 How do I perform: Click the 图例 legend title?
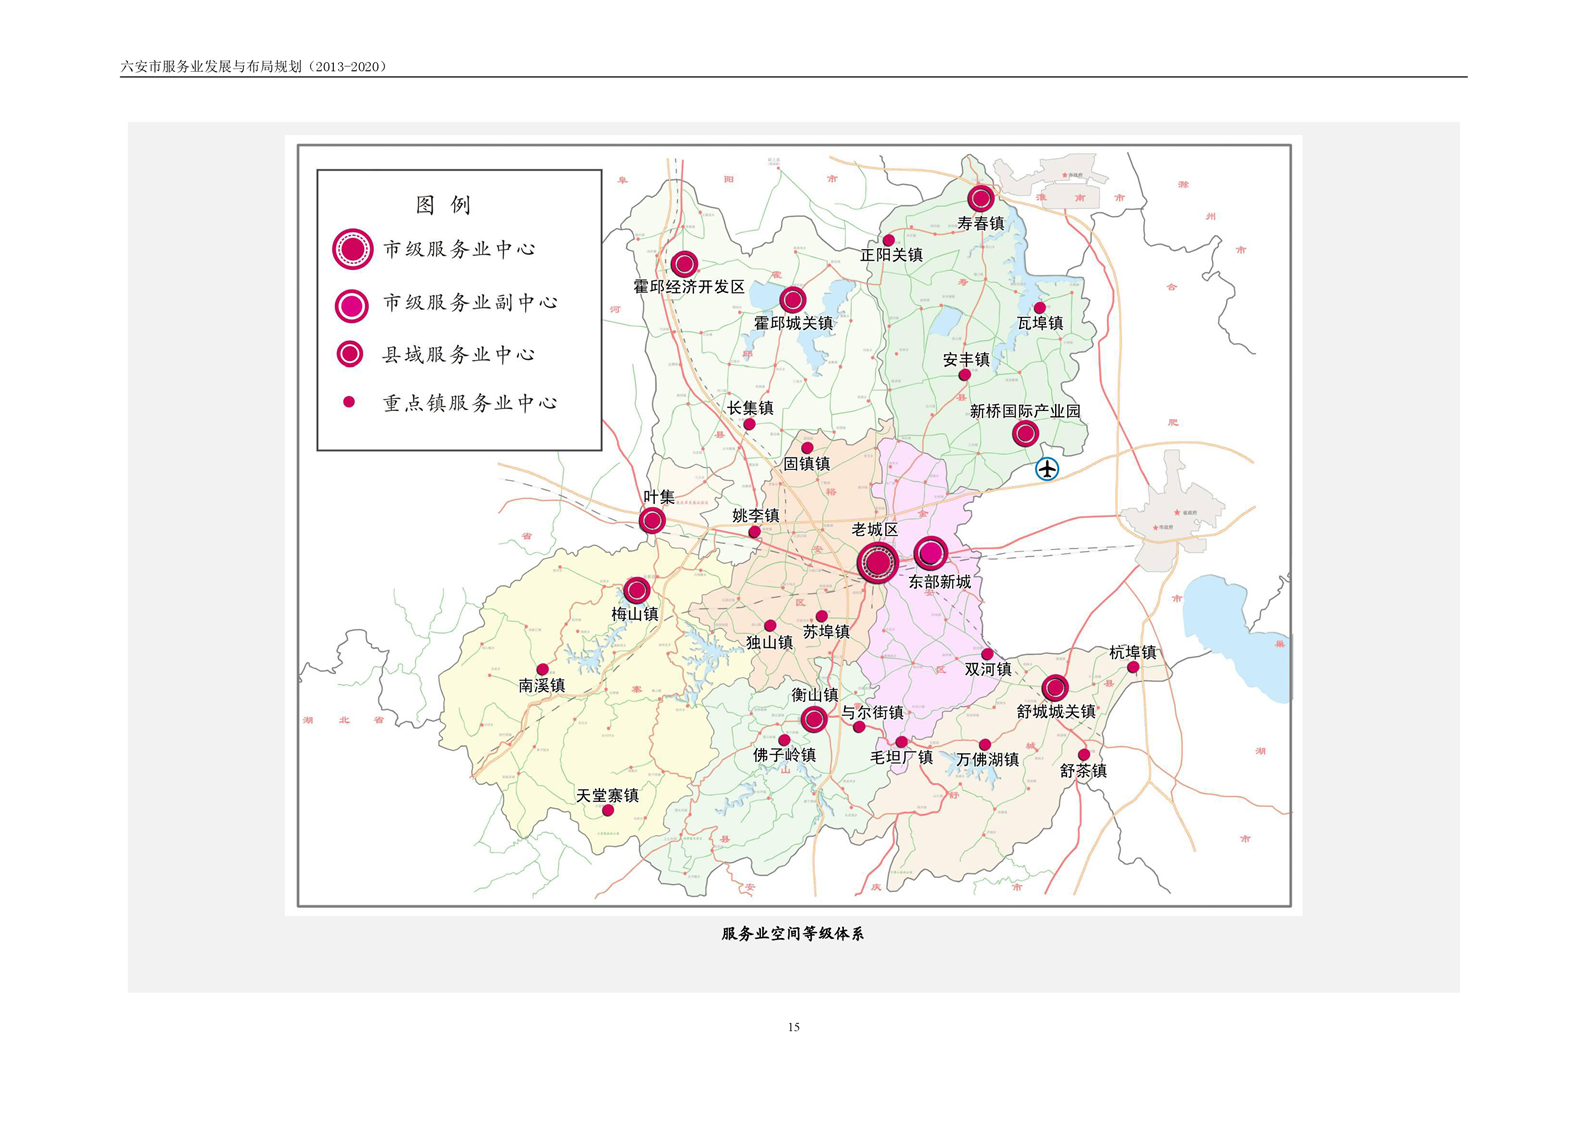coord(443,205)
